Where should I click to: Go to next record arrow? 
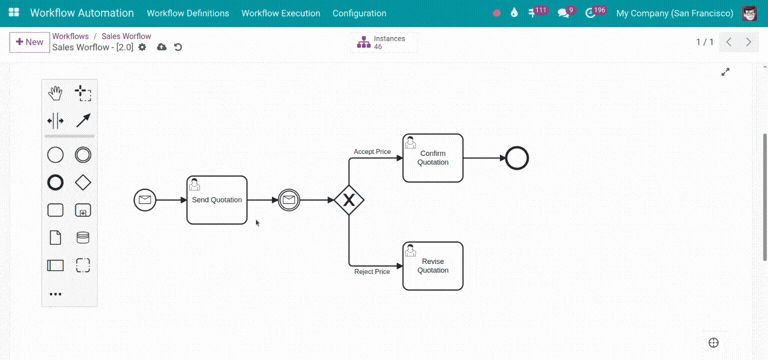point(748,42)
